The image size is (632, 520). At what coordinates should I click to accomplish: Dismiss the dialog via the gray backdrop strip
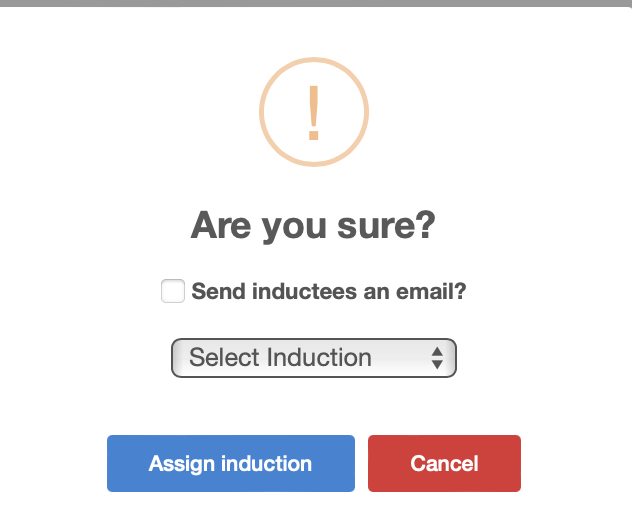tap(316, 3)
